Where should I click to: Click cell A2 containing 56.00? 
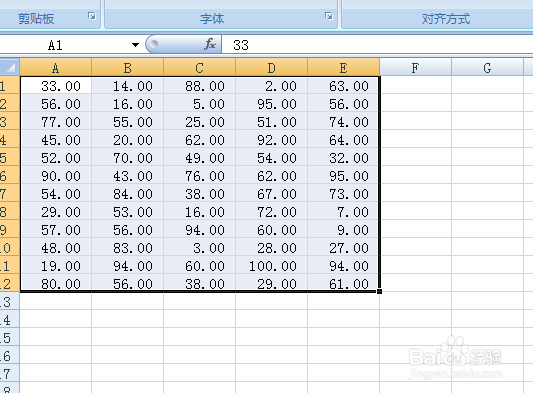click(56, 103)
